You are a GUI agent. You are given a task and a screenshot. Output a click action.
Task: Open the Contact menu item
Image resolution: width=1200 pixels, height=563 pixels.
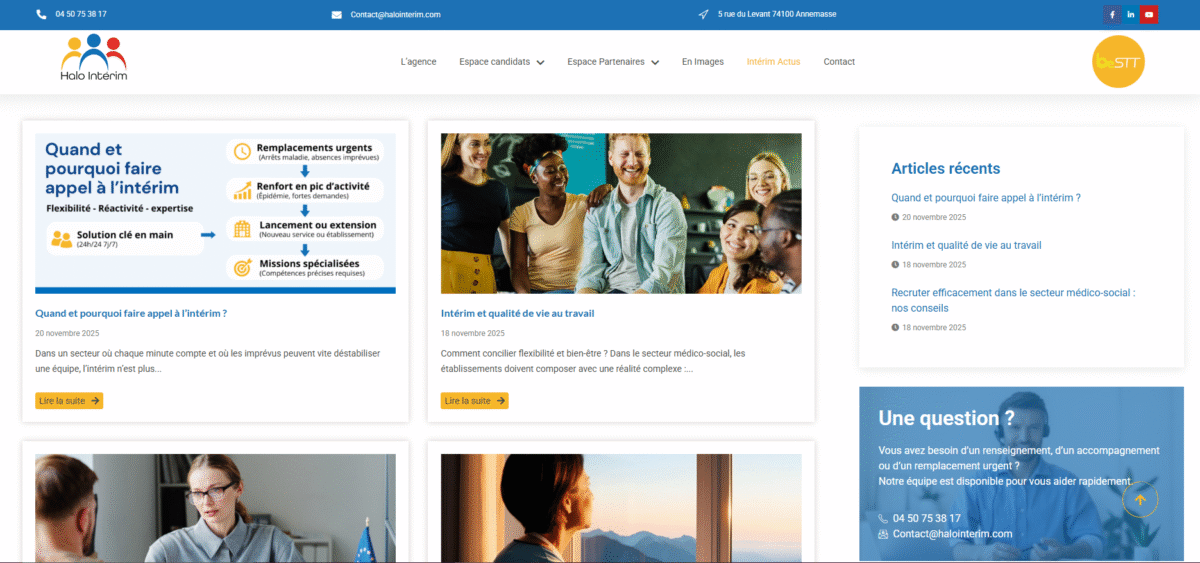click(839, 62)
